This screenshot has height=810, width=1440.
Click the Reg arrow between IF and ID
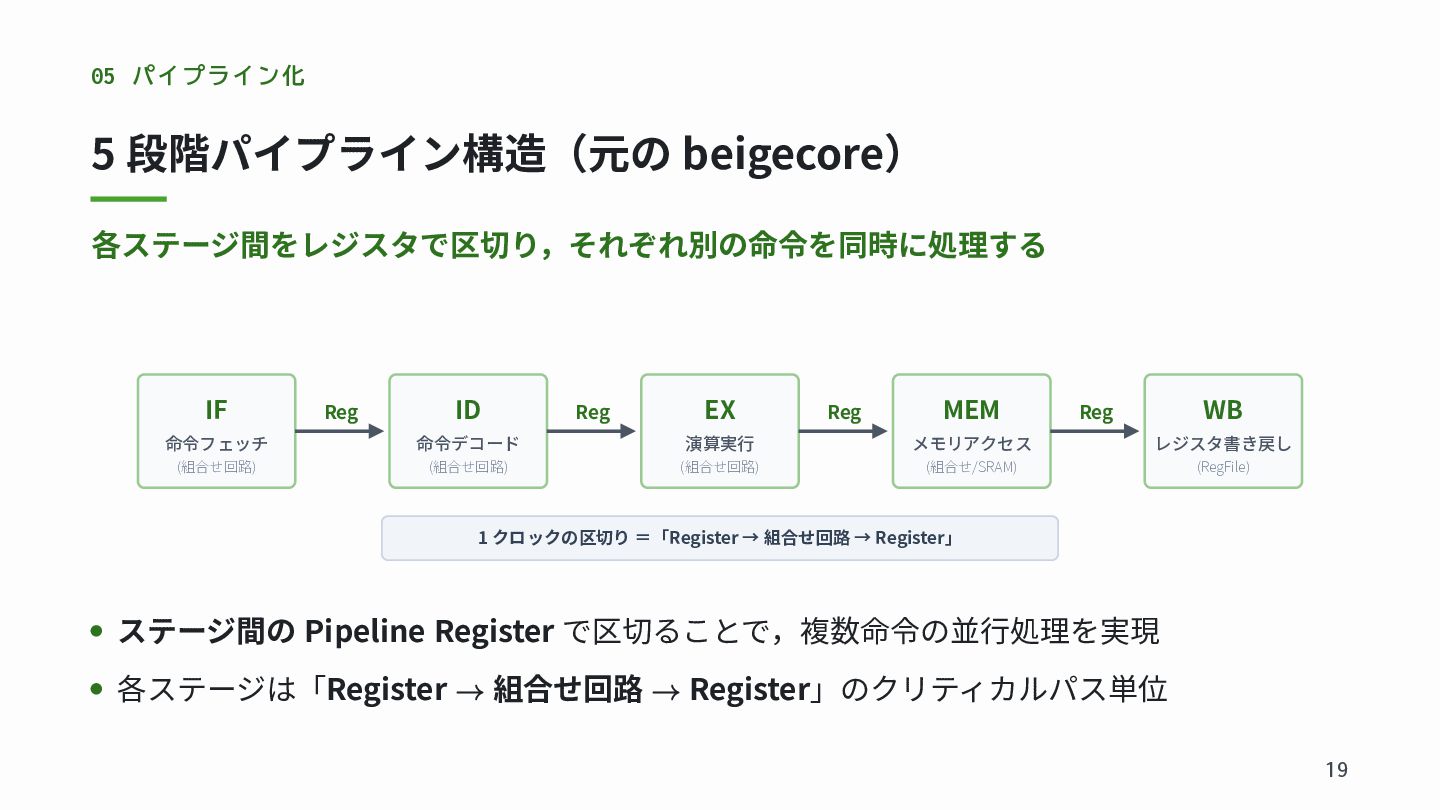[341, 424]
